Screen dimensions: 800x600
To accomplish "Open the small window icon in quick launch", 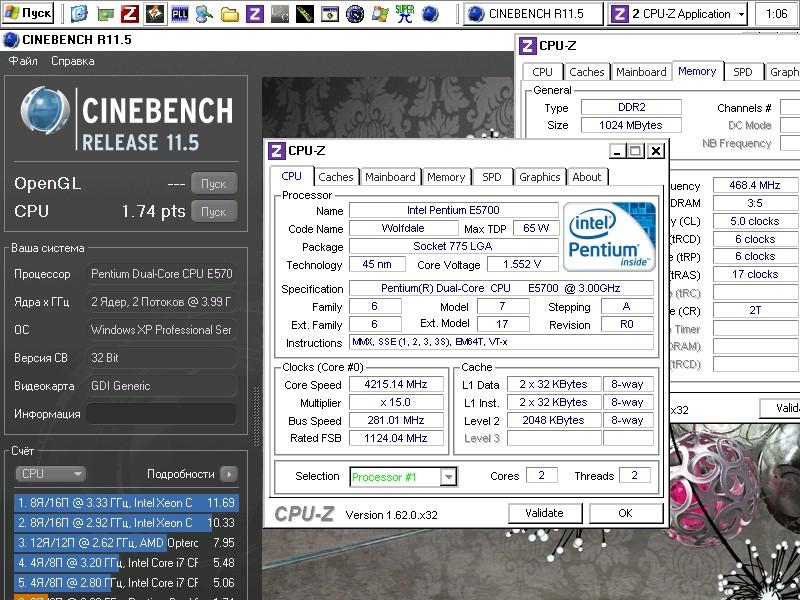I will (330, 14).
